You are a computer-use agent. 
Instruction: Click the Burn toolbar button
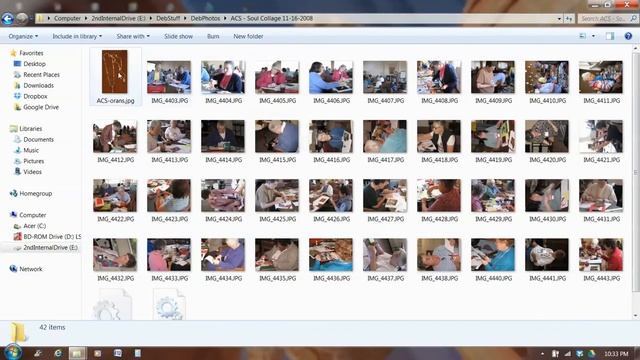(x=213, y=36)
